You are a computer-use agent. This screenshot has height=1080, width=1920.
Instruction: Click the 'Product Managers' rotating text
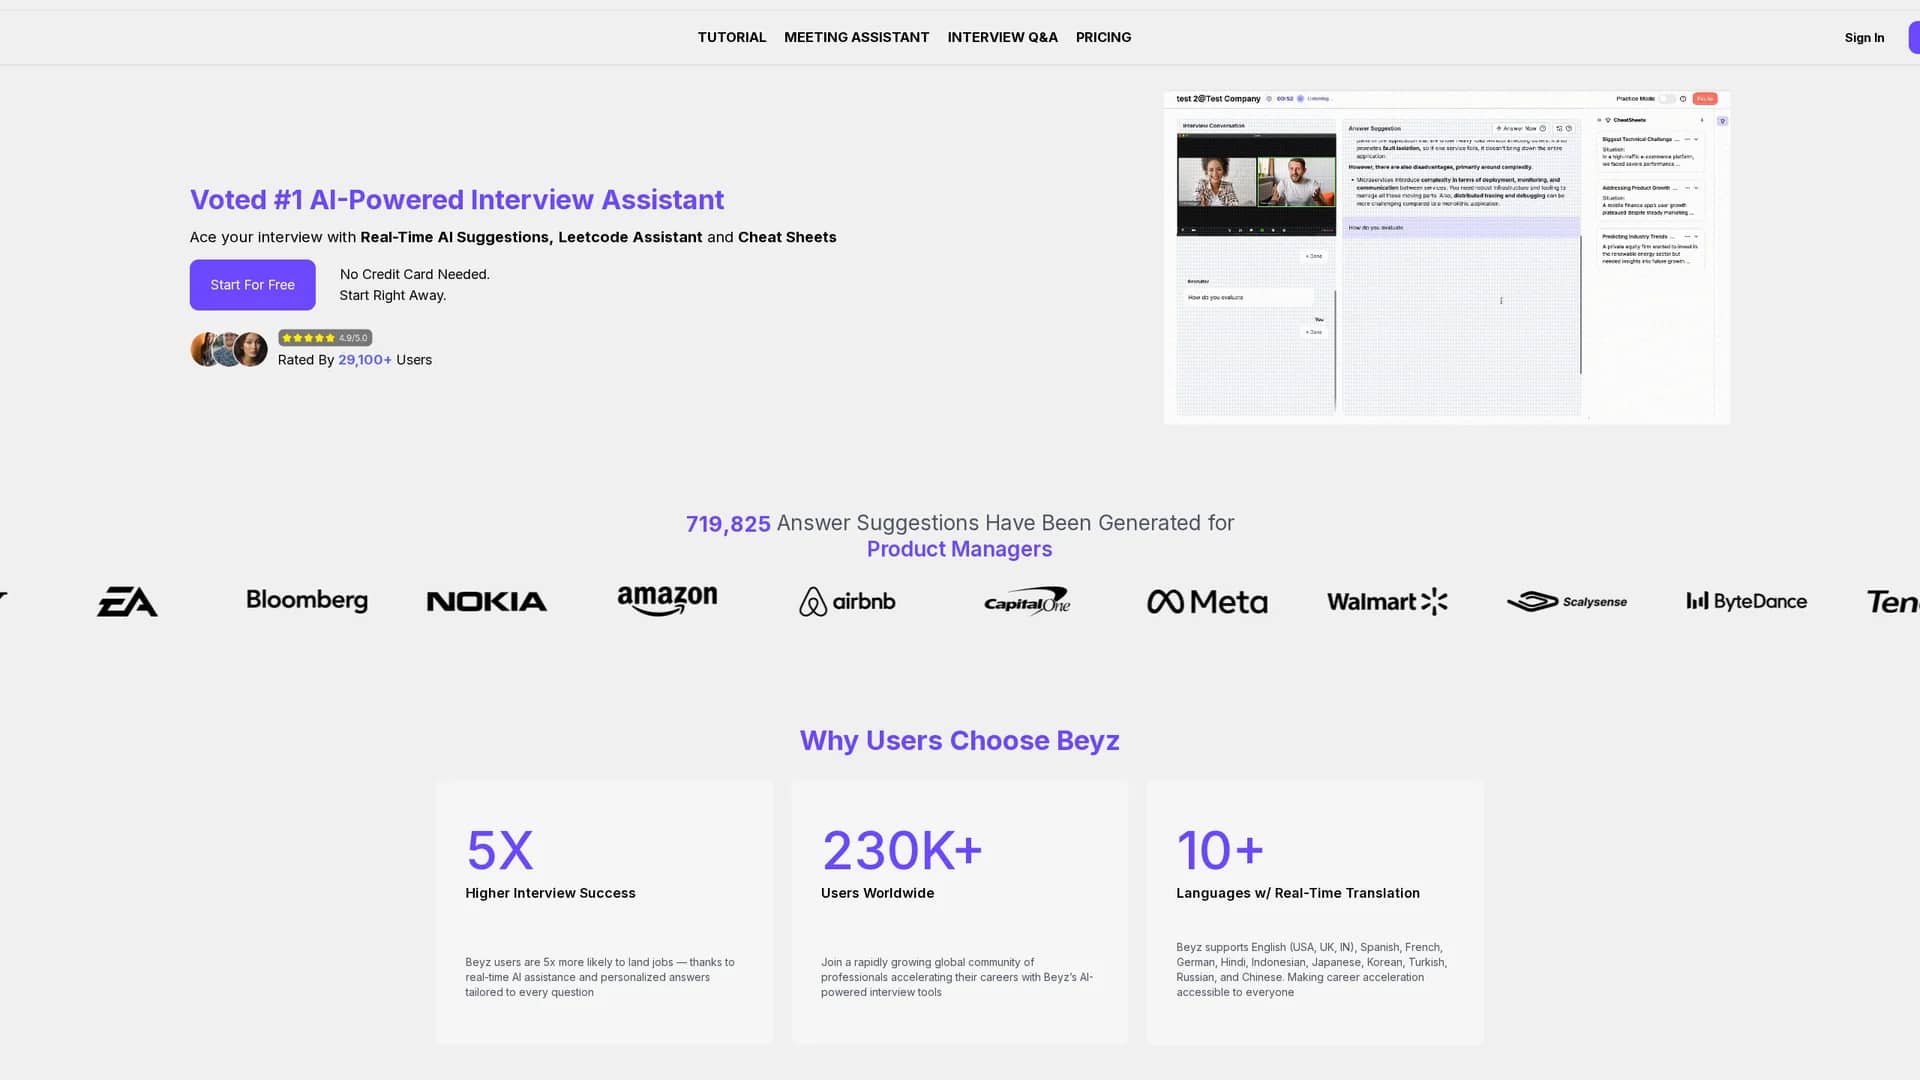click(x=959, y=549)
